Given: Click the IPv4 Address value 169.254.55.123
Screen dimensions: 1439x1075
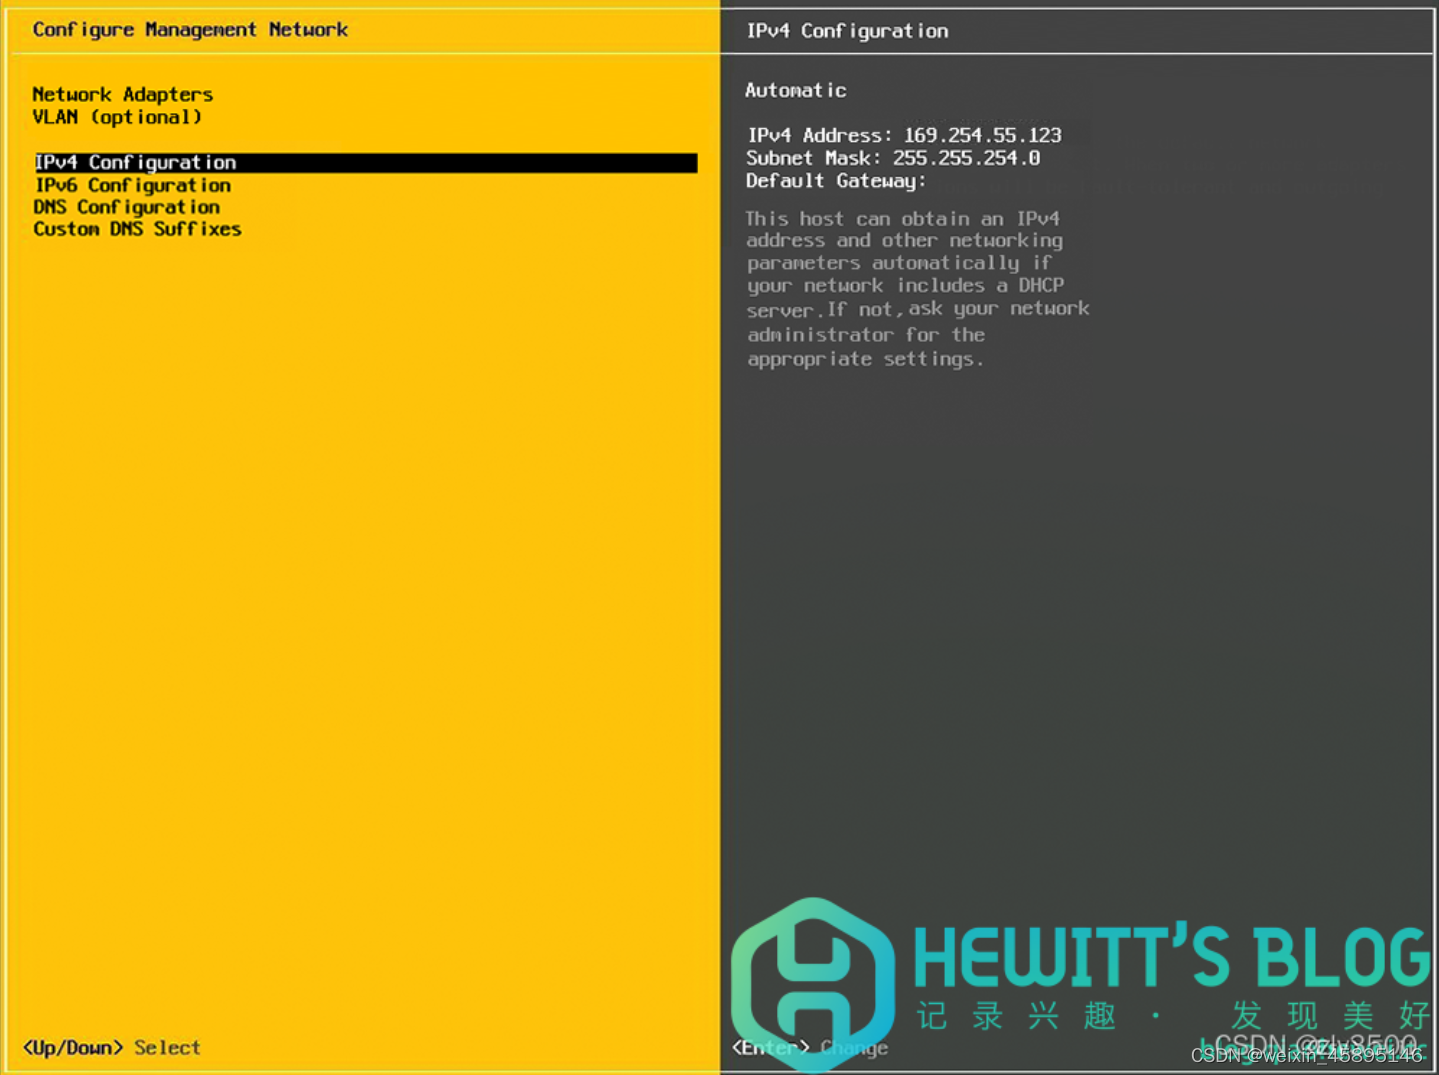Looking at the screenshot, I should point(980,135).
